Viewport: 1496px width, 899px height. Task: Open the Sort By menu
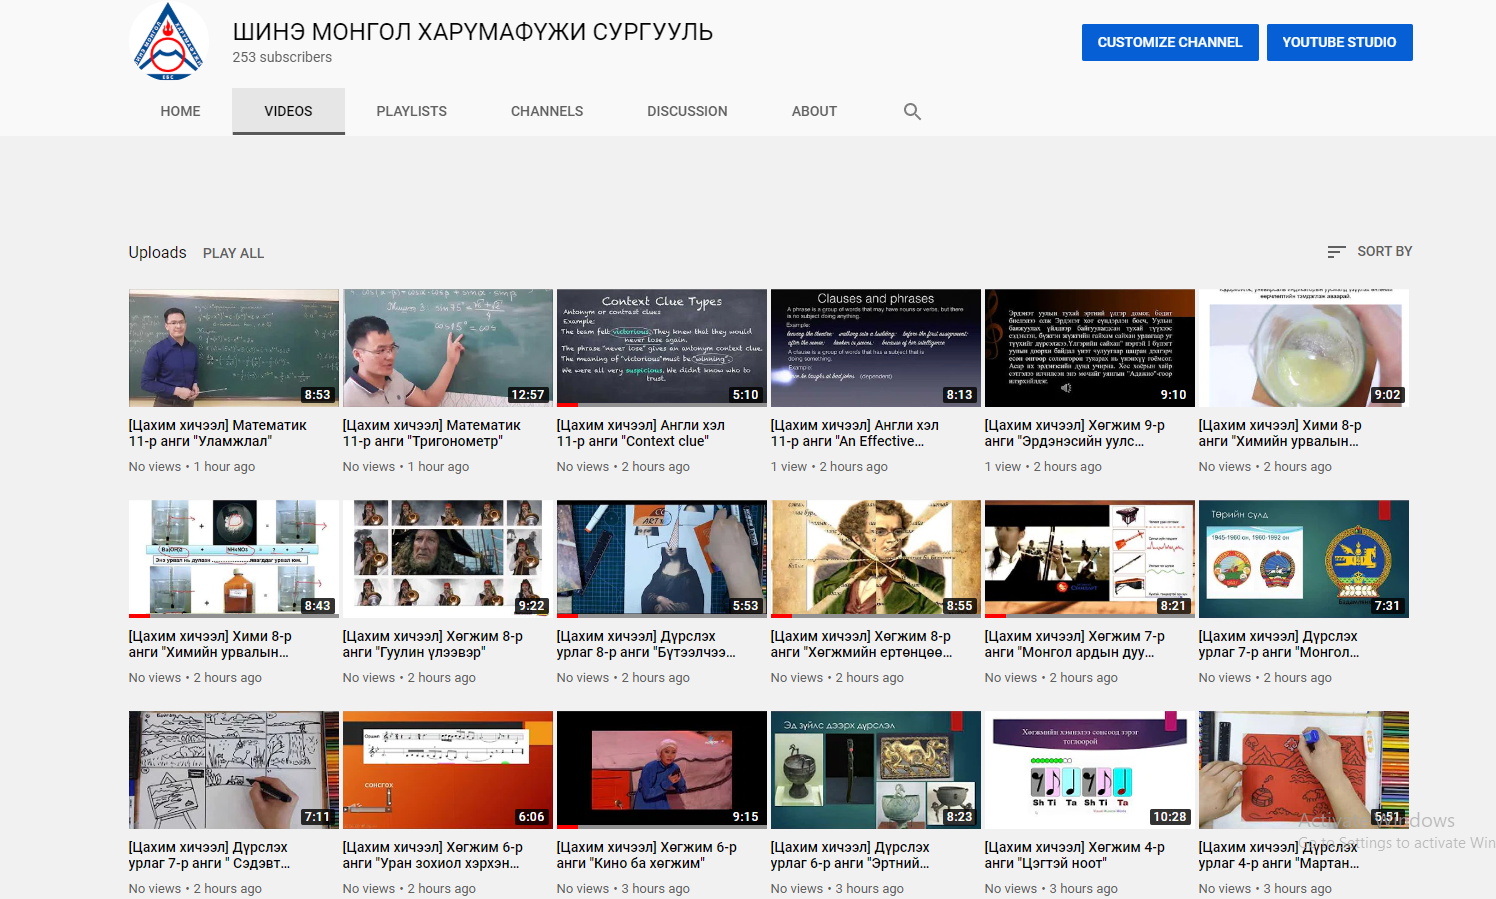click(1369, 252)
